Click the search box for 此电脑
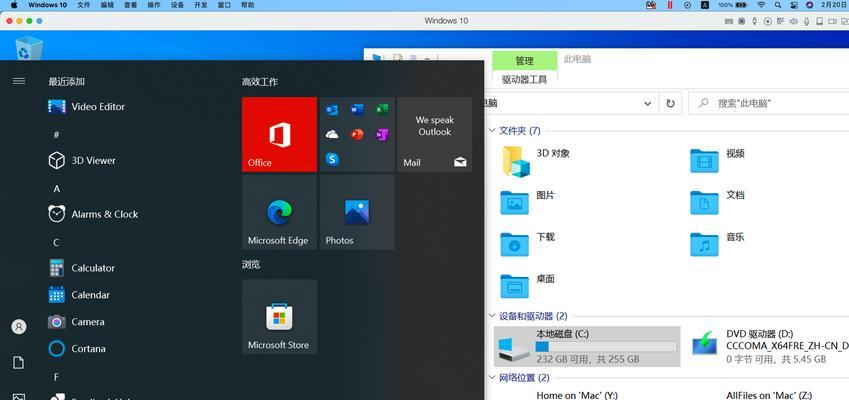The image size is (849, 400). (x=769, y=103)
